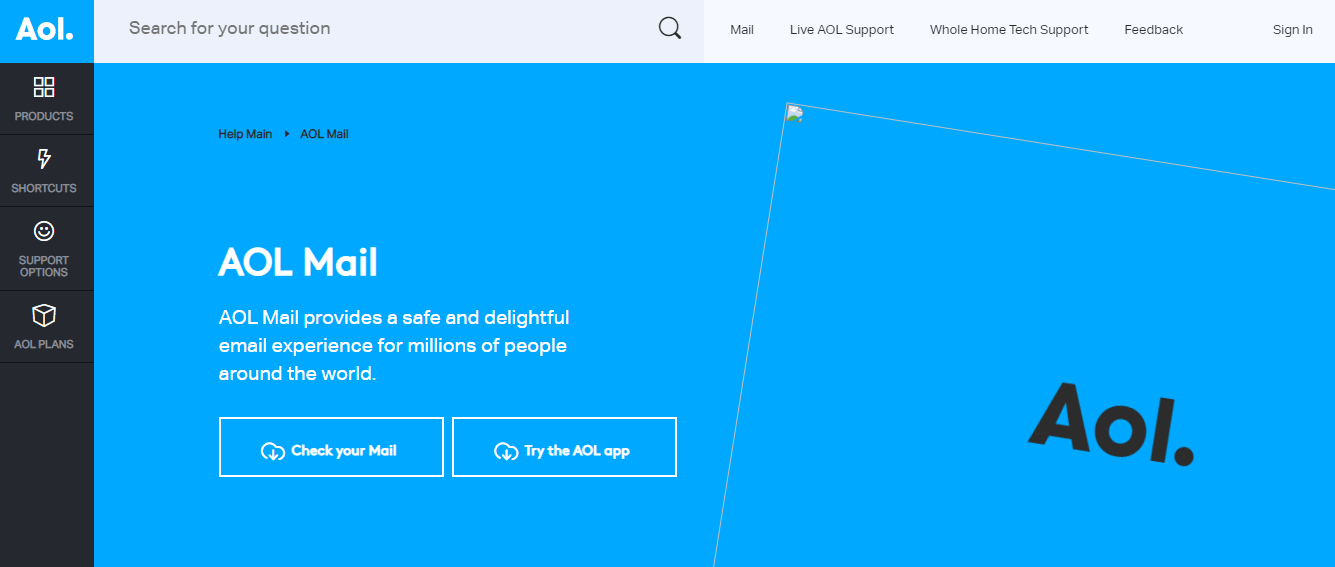The height and width of the screenshot is (567, 1335).
Task: Open the Feedback link
Action: tap(1153, 30)
